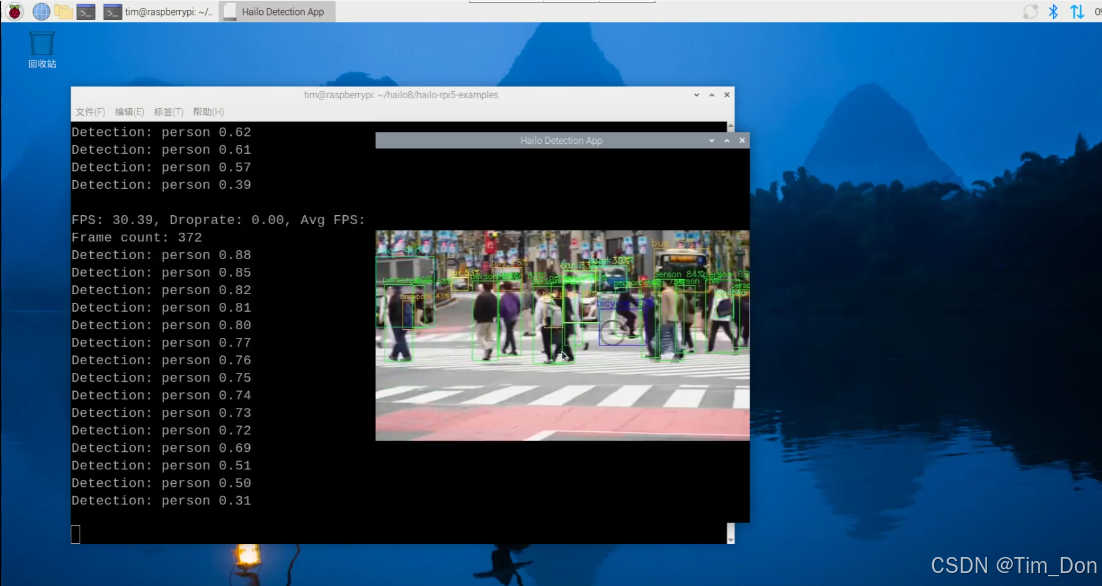1102x586 pixels.
Task: Switch to the Hailo Detection App taskbar entry
Action: coord(277,11)
